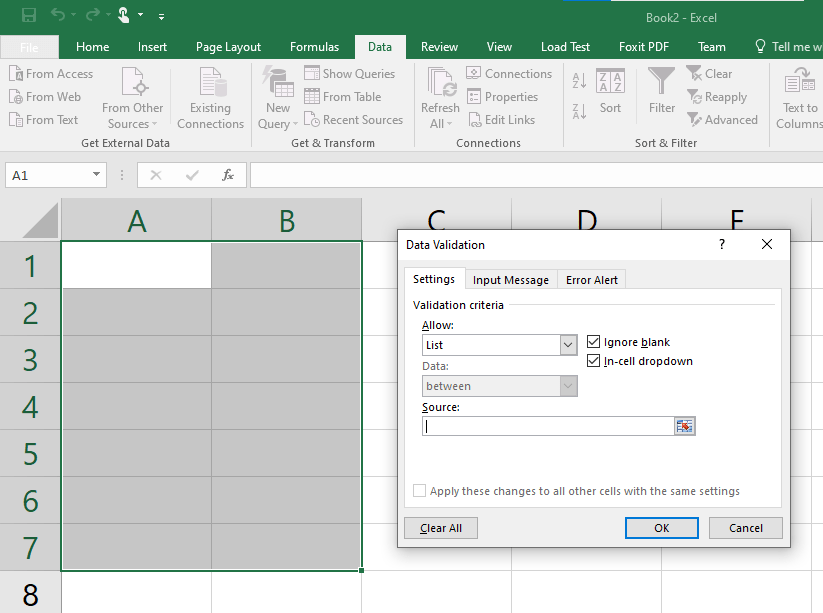This screenshot has height=613, width=823.
Task: Select column B header
Action: tap(287, 220)
